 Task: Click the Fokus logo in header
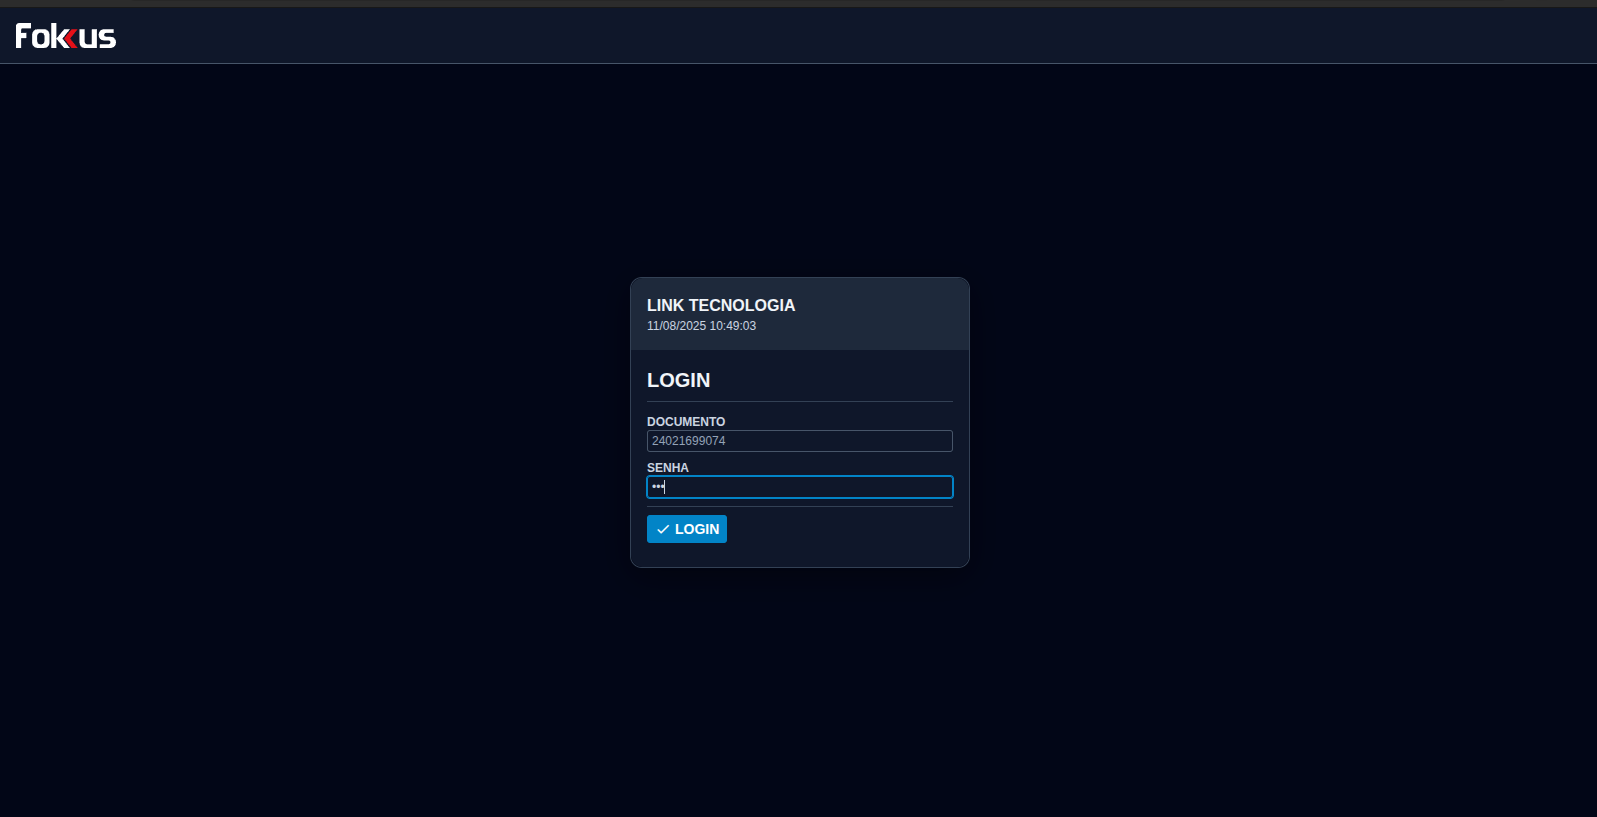(x=65, y=36)
